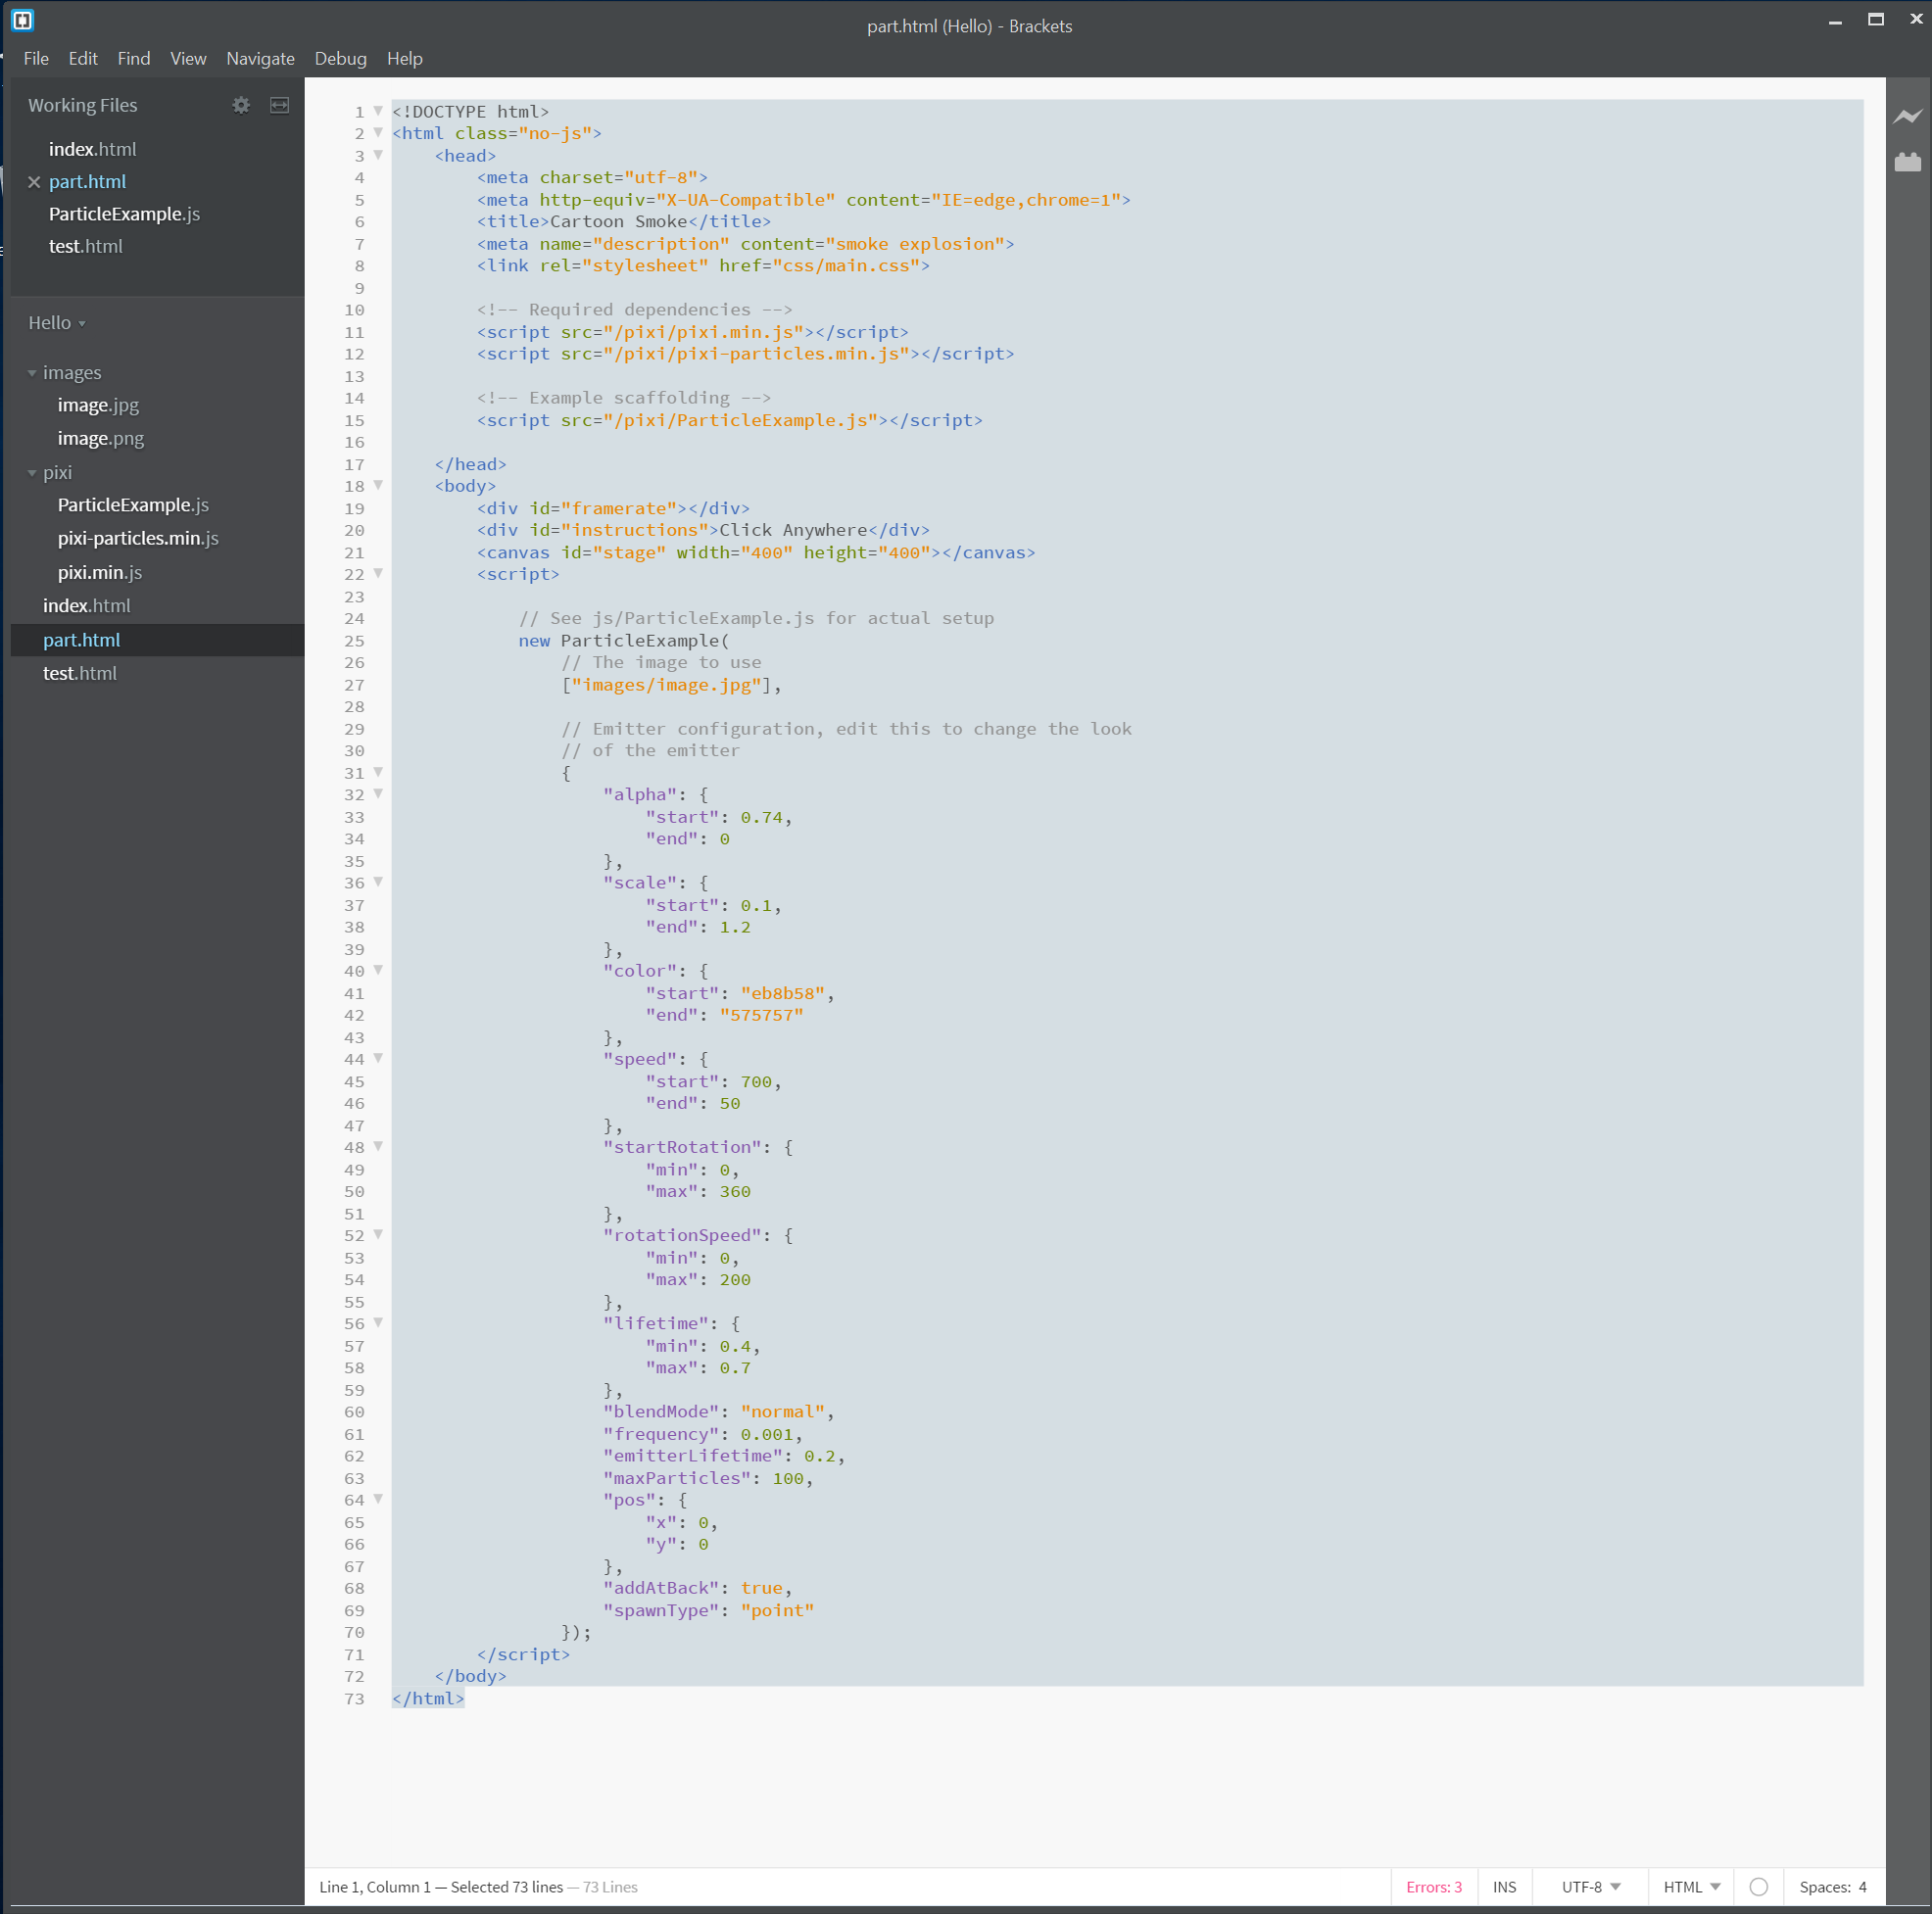This screenshot has height=1914, width=1932.
Task: Close part.html using its X icon
Action: click(34, 182)
